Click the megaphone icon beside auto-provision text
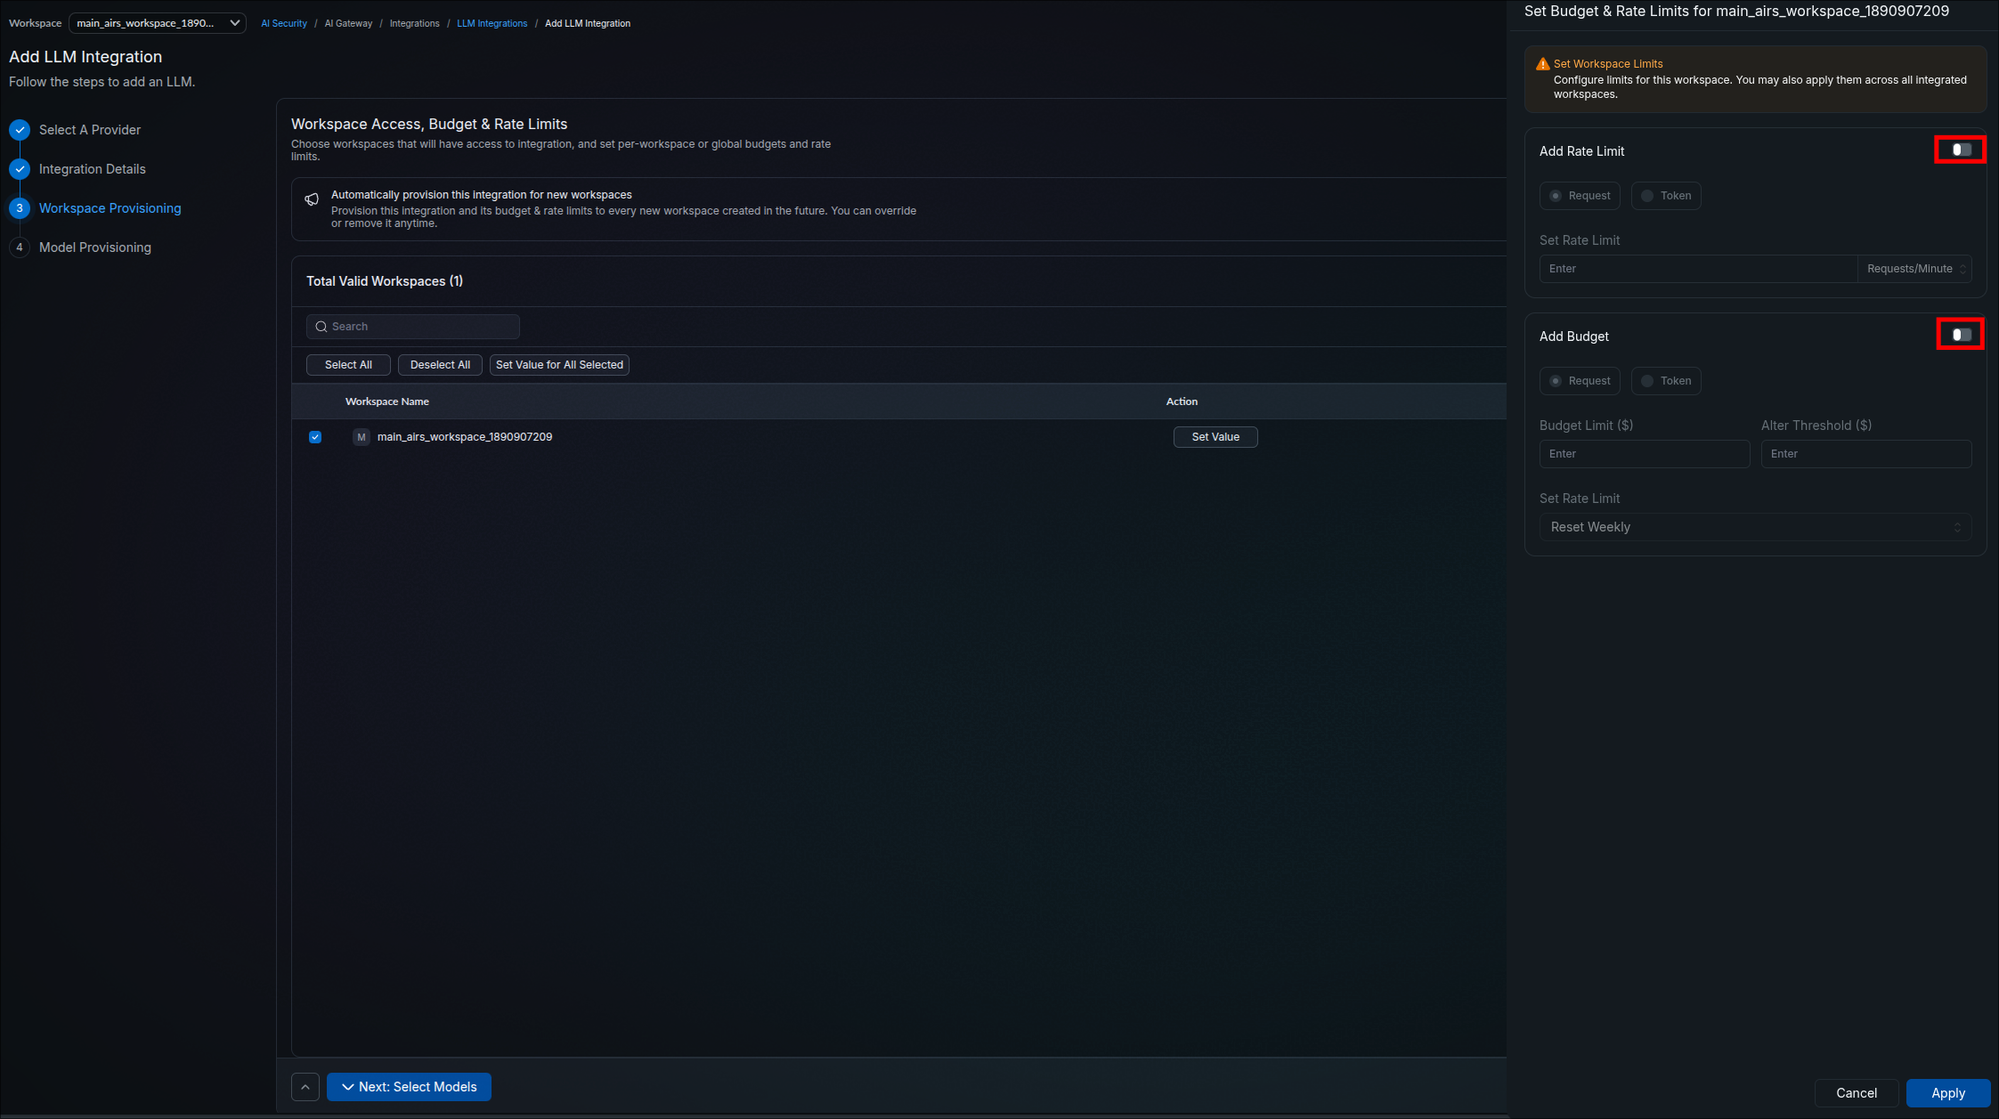The height and width of the screenshot is (1119, 1999). [312, 199]
